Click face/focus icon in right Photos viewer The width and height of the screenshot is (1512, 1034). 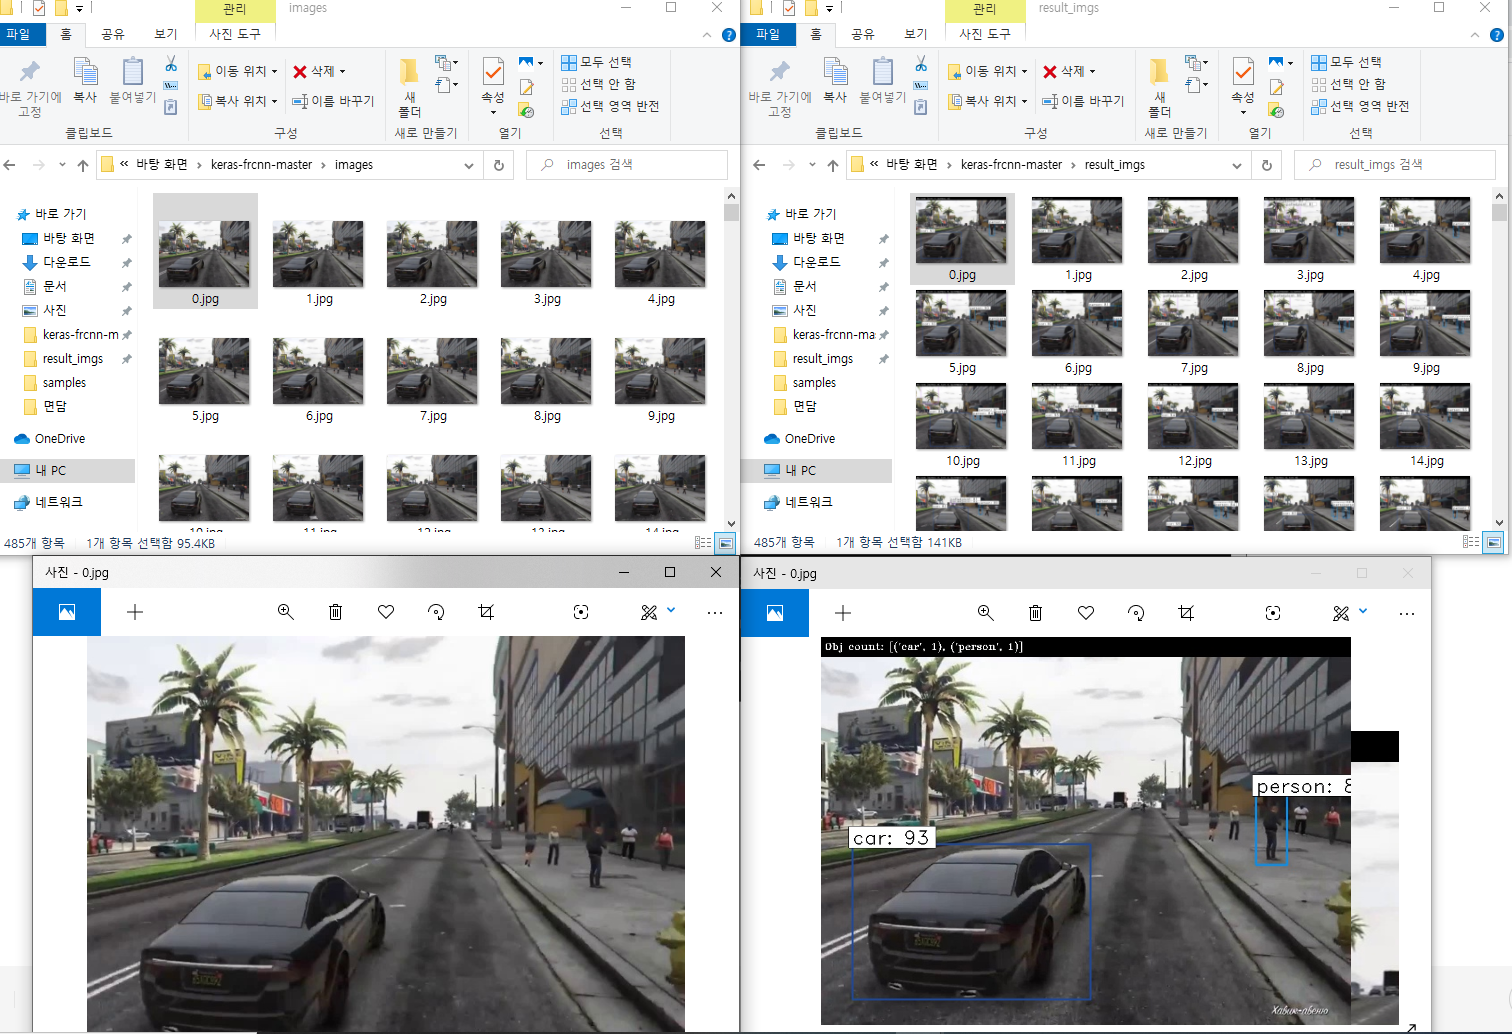click(x=1273, y=613)
